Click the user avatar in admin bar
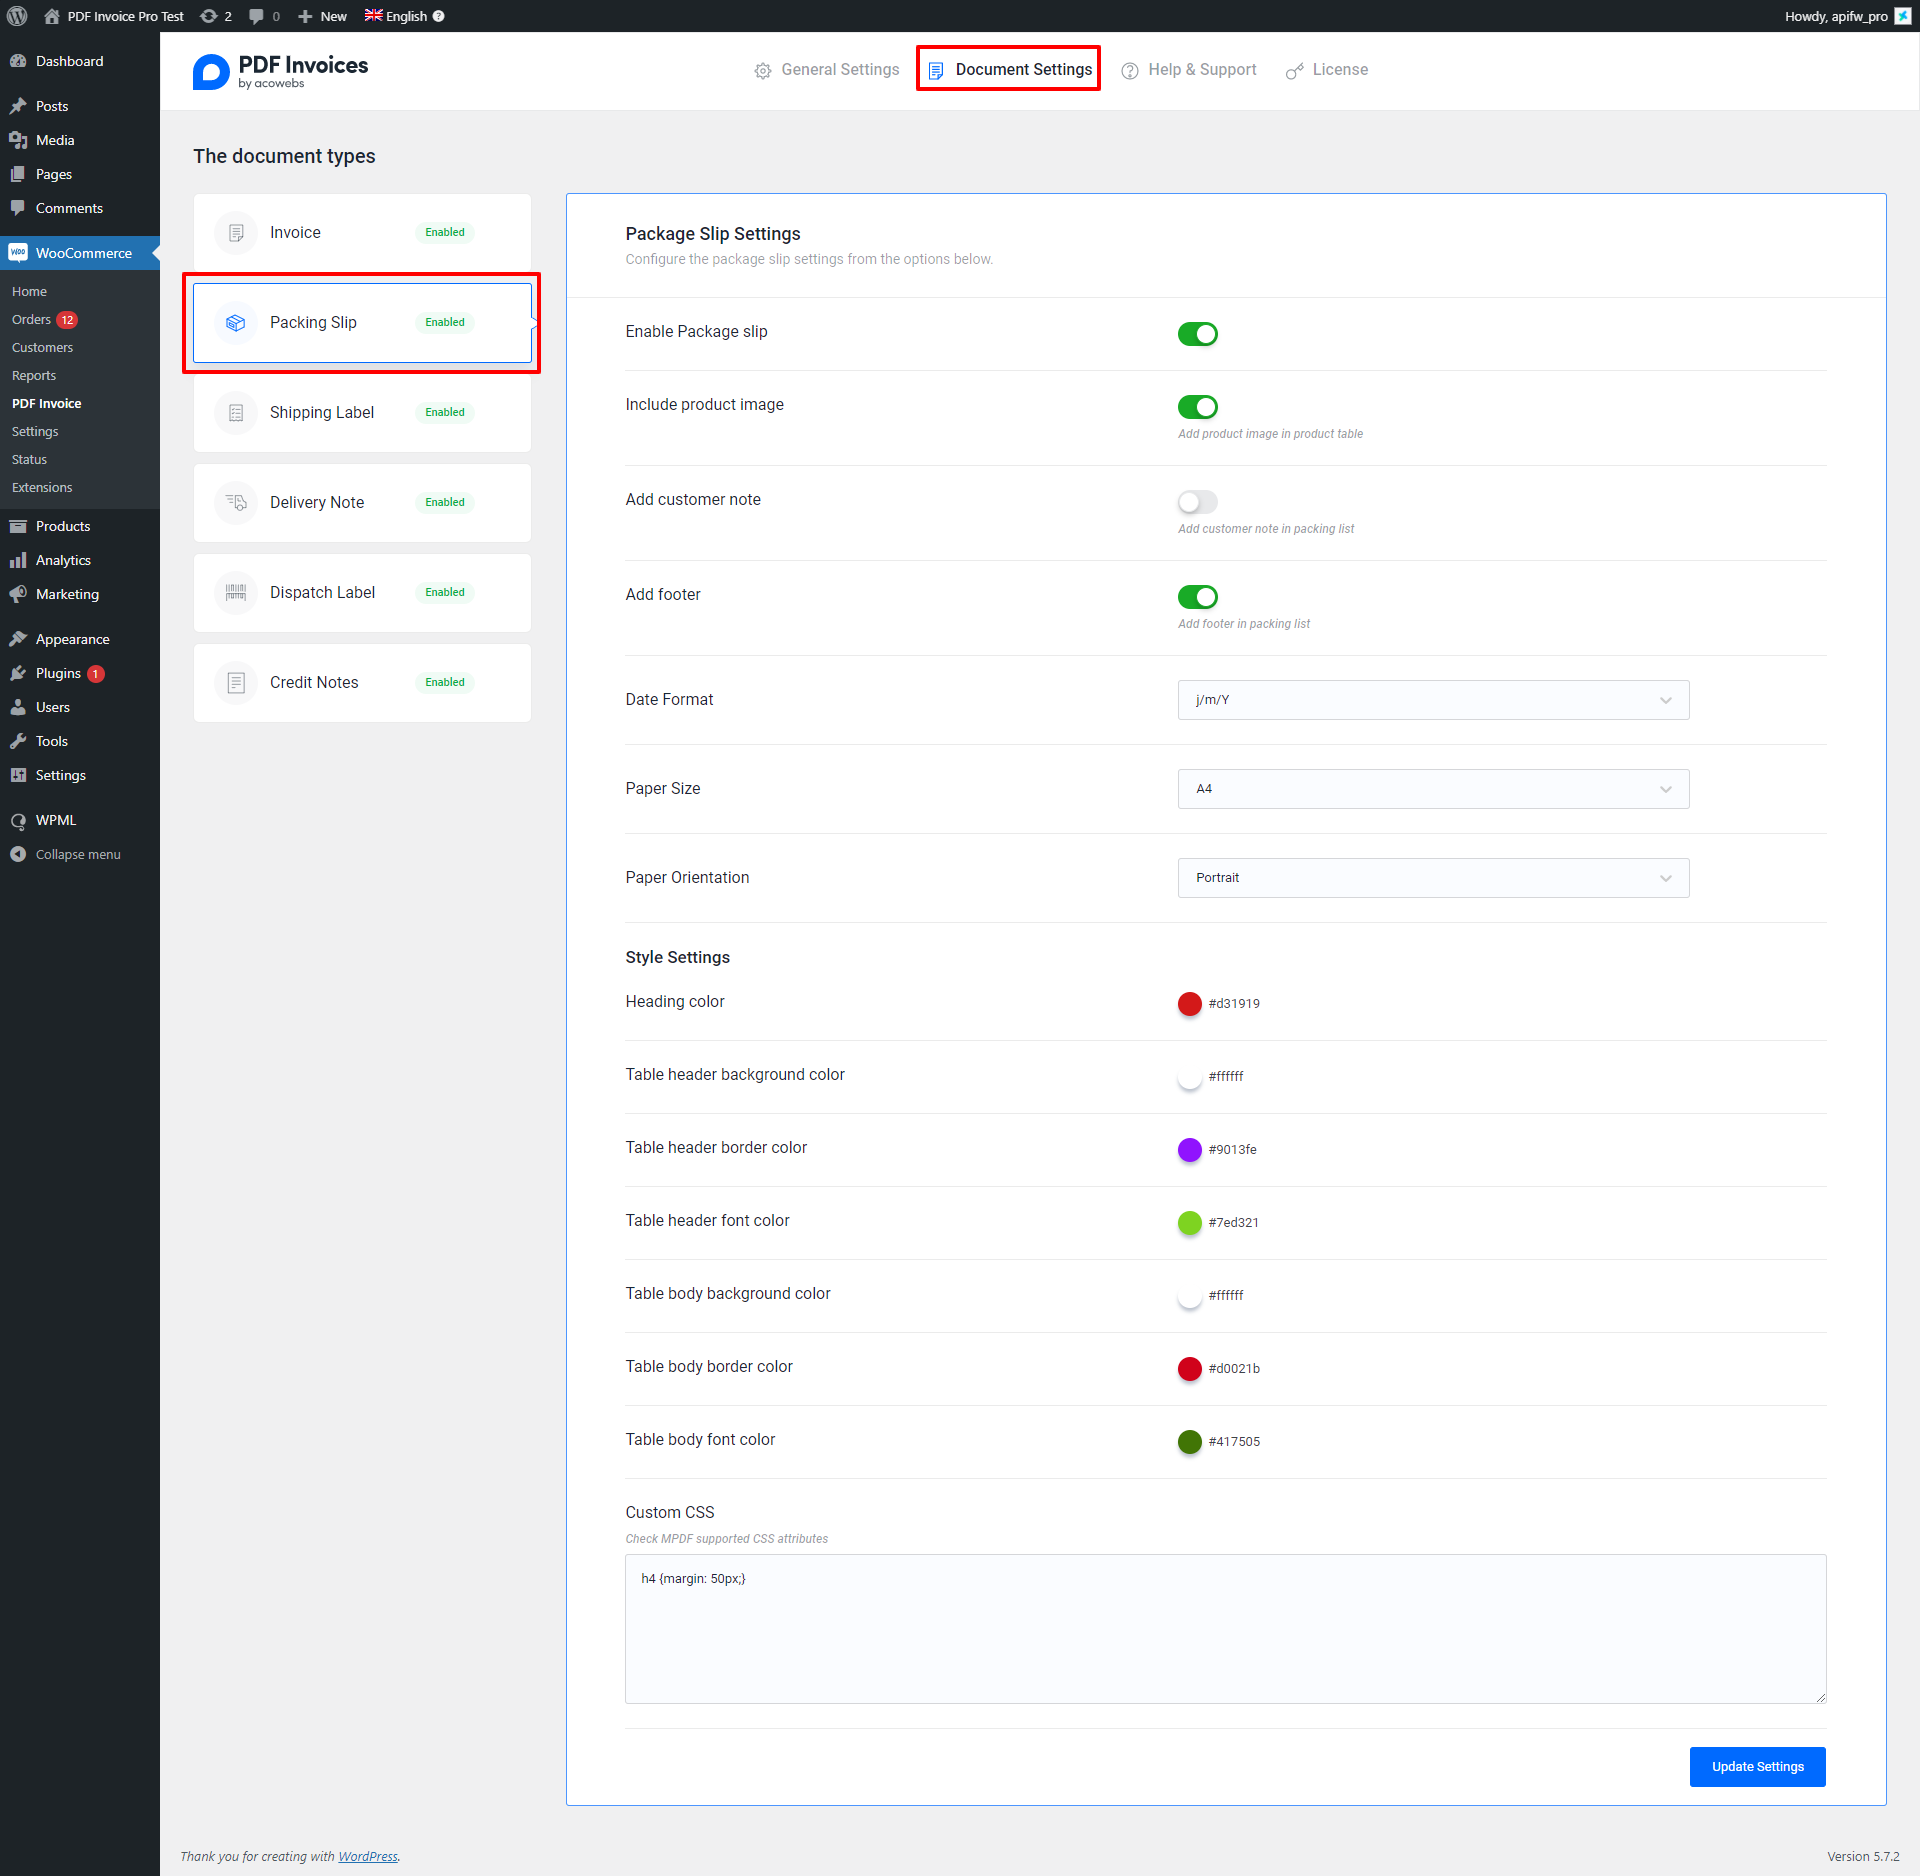The height and width of the screenshot is (1876, 1920). (1903, 16)
